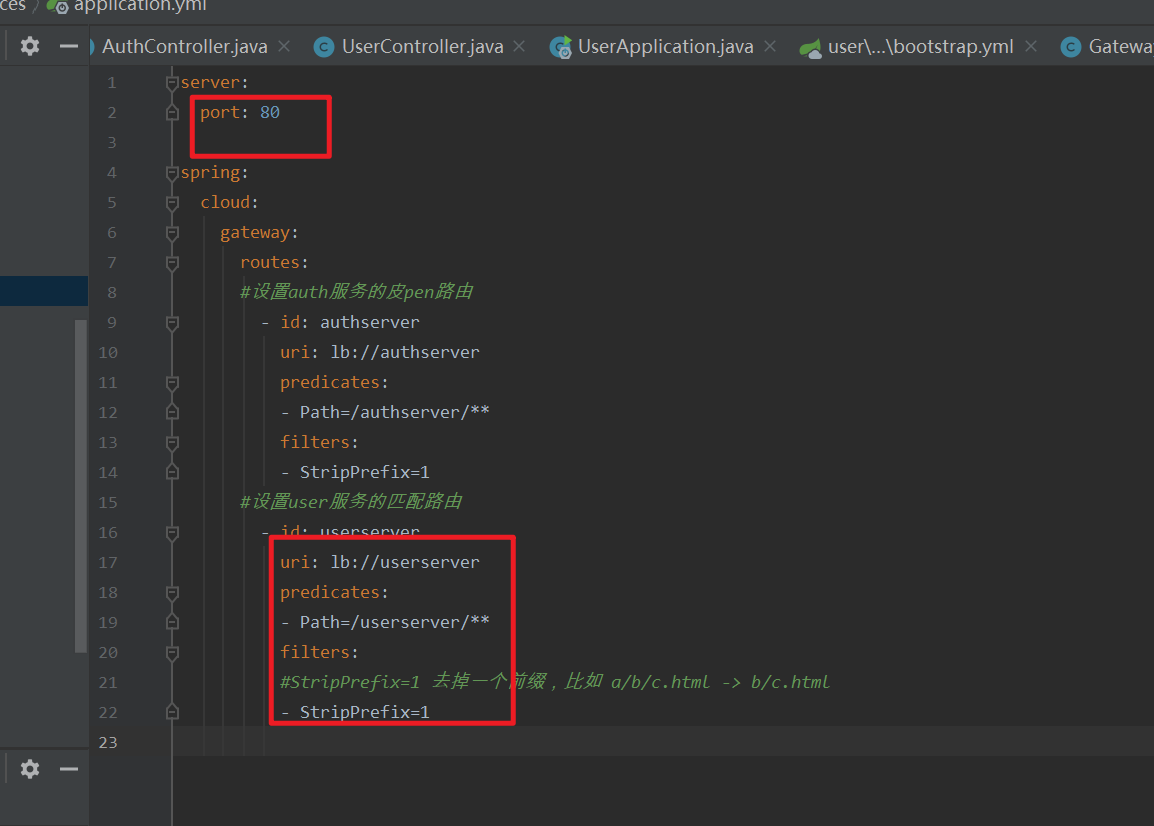Click '- Path=/userserver/**' line

(x=385, y=622)
